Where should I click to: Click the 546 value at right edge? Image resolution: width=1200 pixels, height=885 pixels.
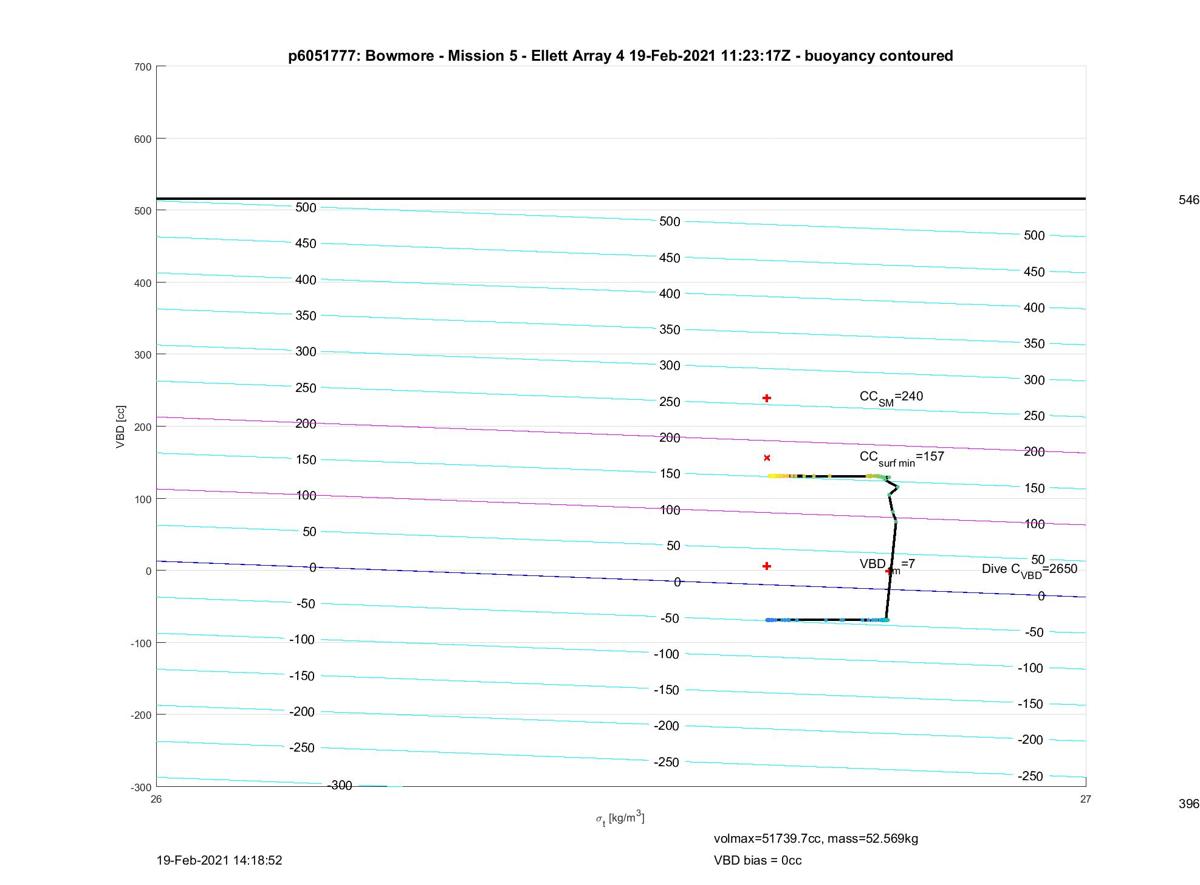point(1188,200)
